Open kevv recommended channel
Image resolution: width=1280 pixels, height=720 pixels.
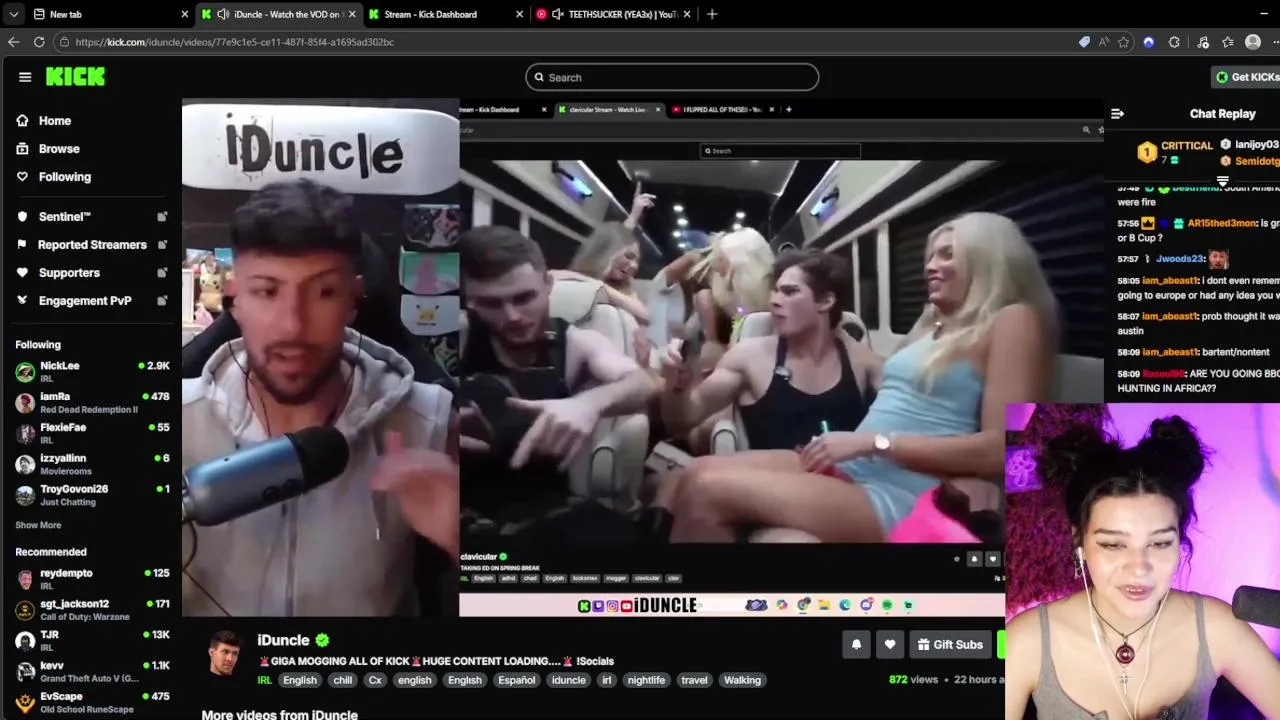(92, 672)
